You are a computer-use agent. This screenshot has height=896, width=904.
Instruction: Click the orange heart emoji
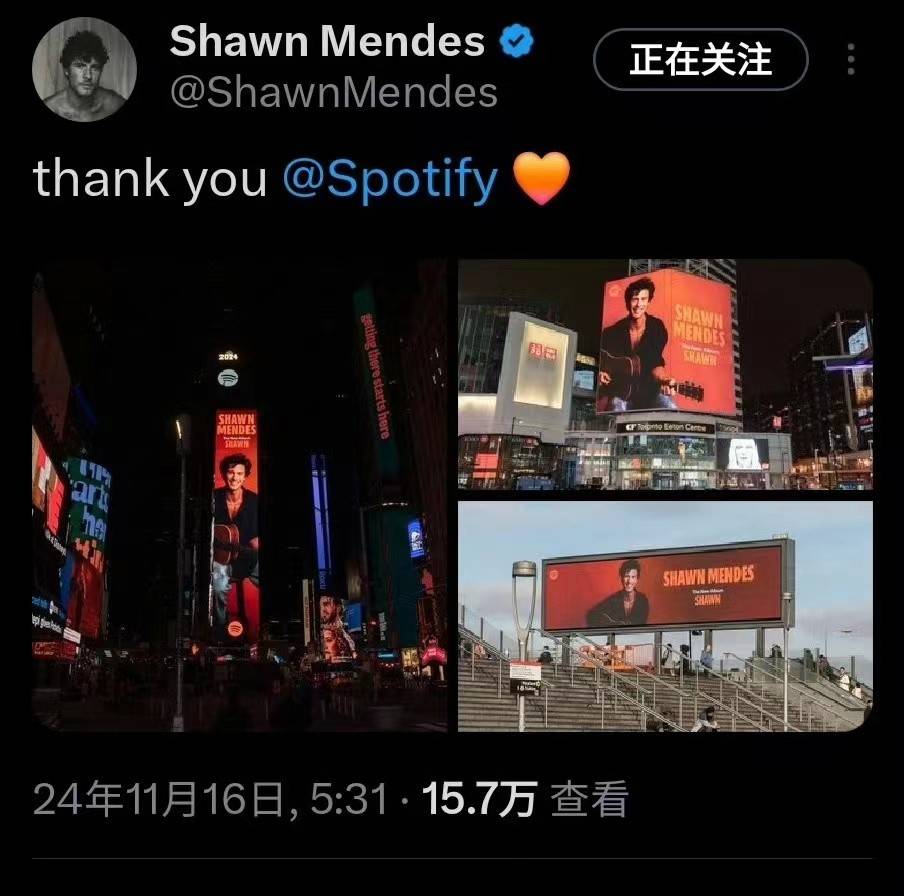(541, 178)
